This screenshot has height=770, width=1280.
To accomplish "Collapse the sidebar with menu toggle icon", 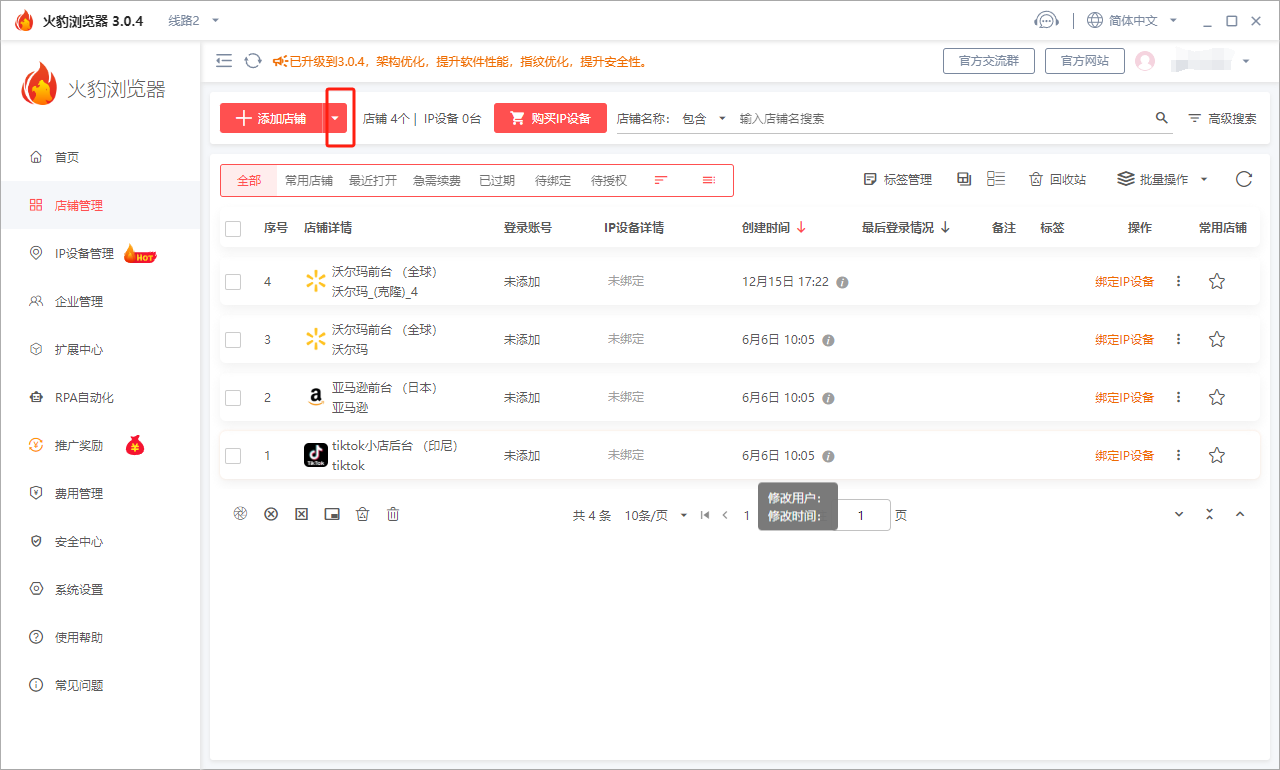I will pyautogui.click(x=224, y=61).
